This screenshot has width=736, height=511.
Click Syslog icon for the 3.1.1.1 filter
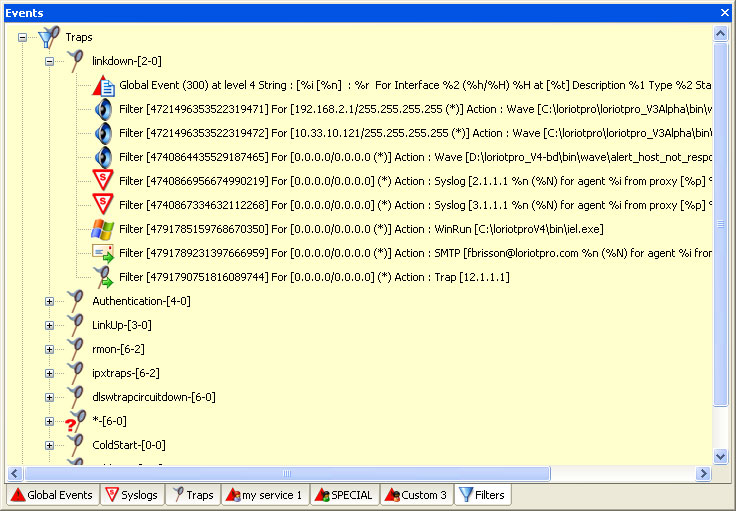coord(103,205)
